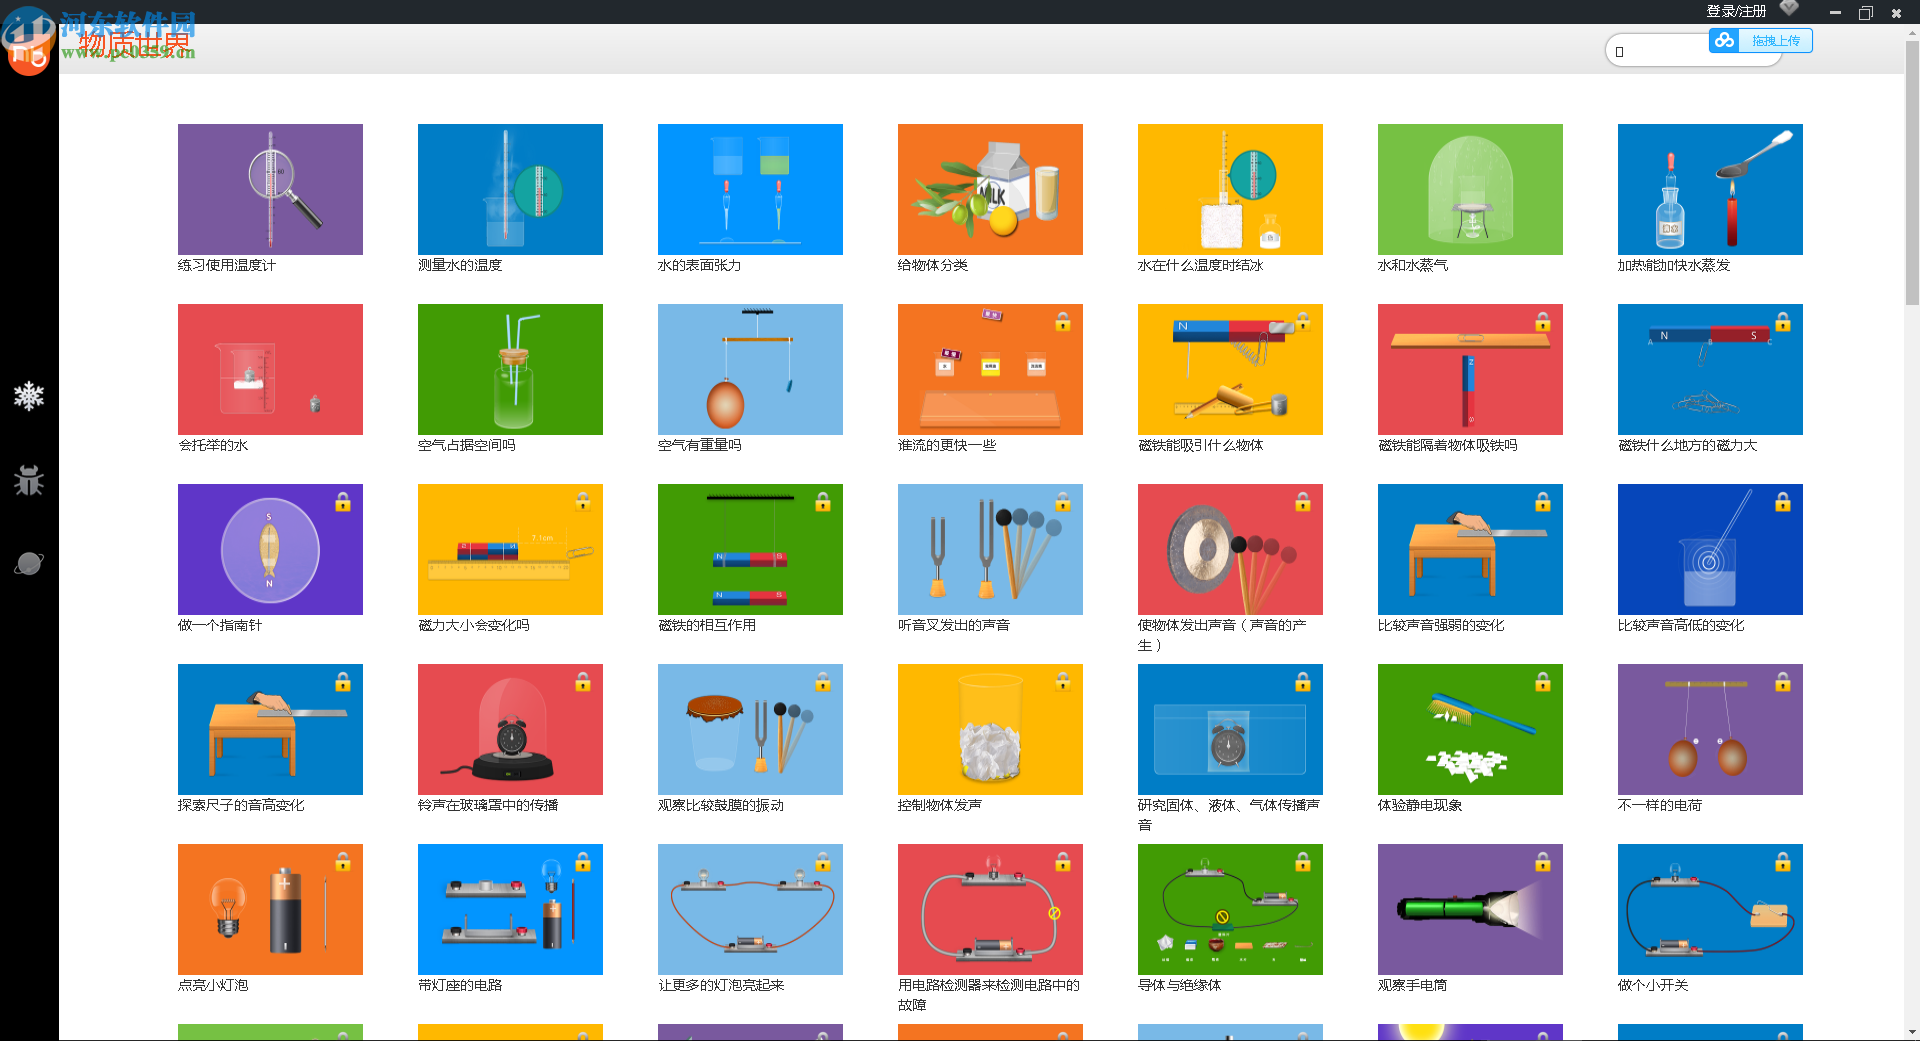Click the lock icon on 磁铁能吸引什么物体
The image size is (1920, 1041).
pyautogui.click(x=1303, y=322)
